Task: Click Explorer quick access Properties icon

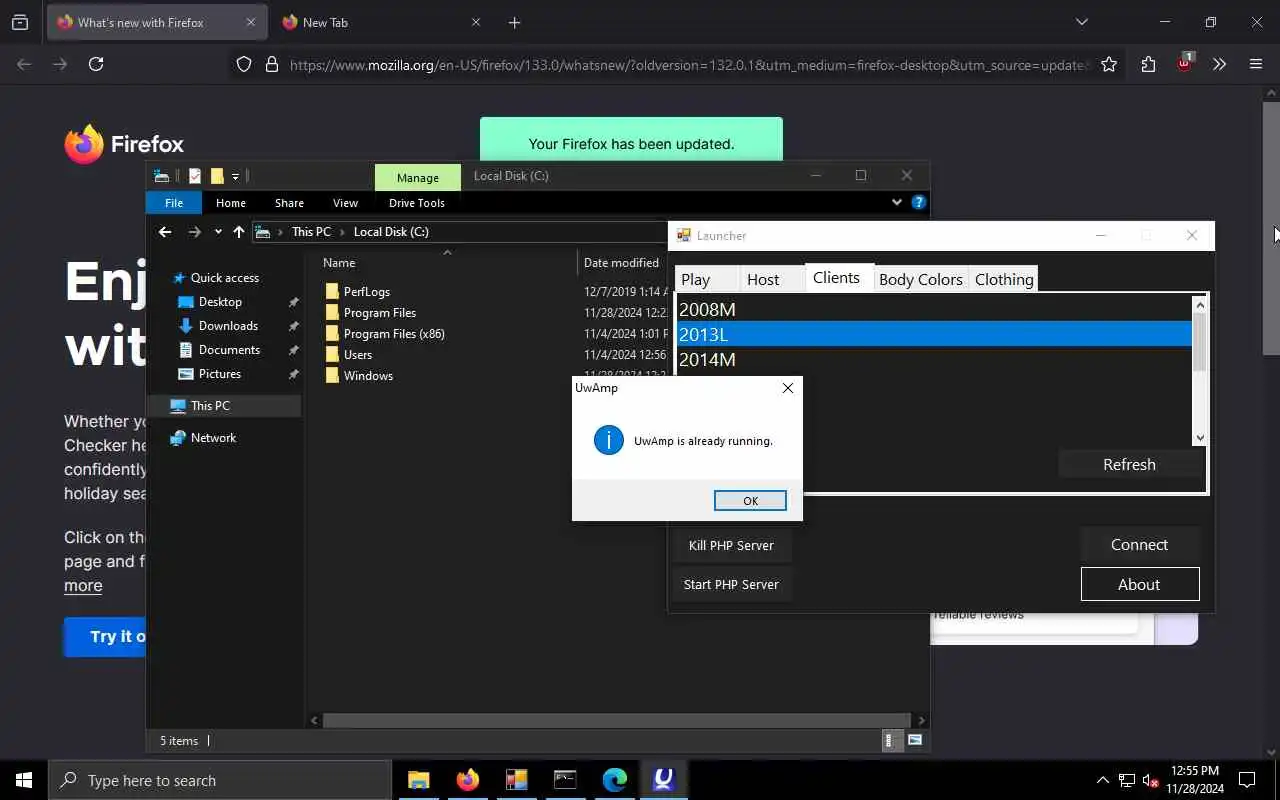Action: [195, 176]
